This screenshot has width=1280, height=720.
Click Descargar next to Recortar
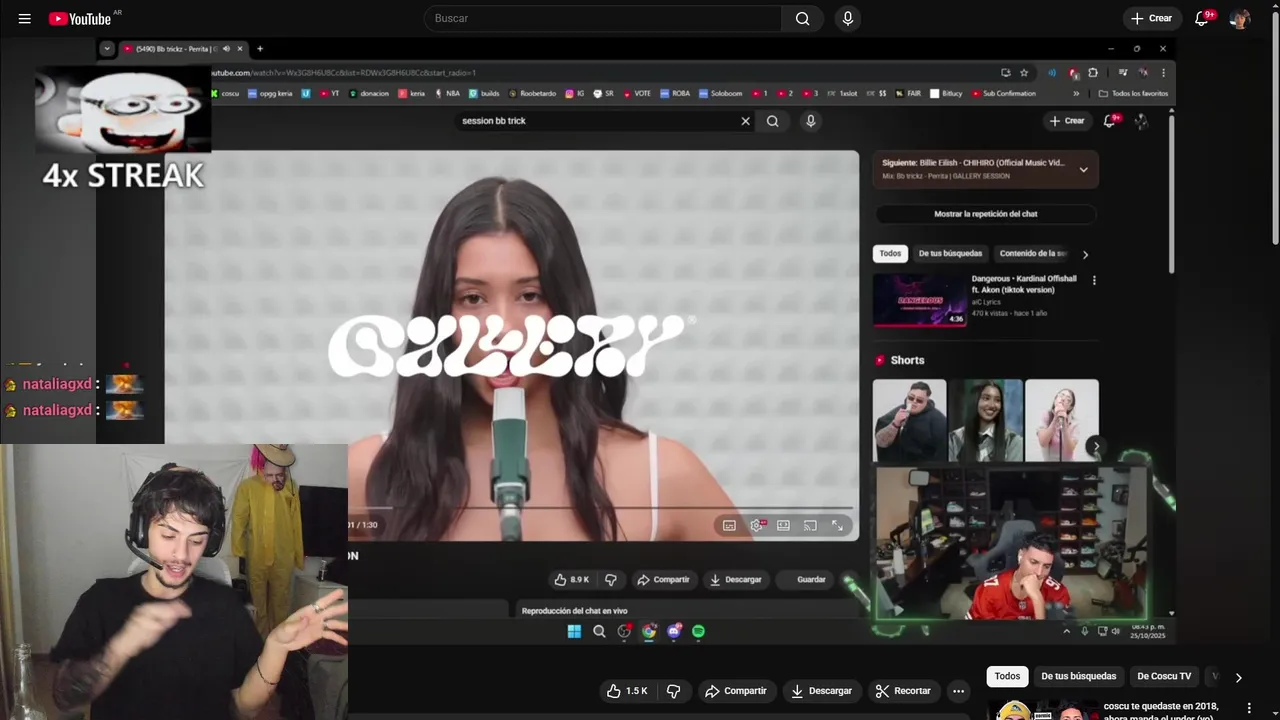click(821, 691)
